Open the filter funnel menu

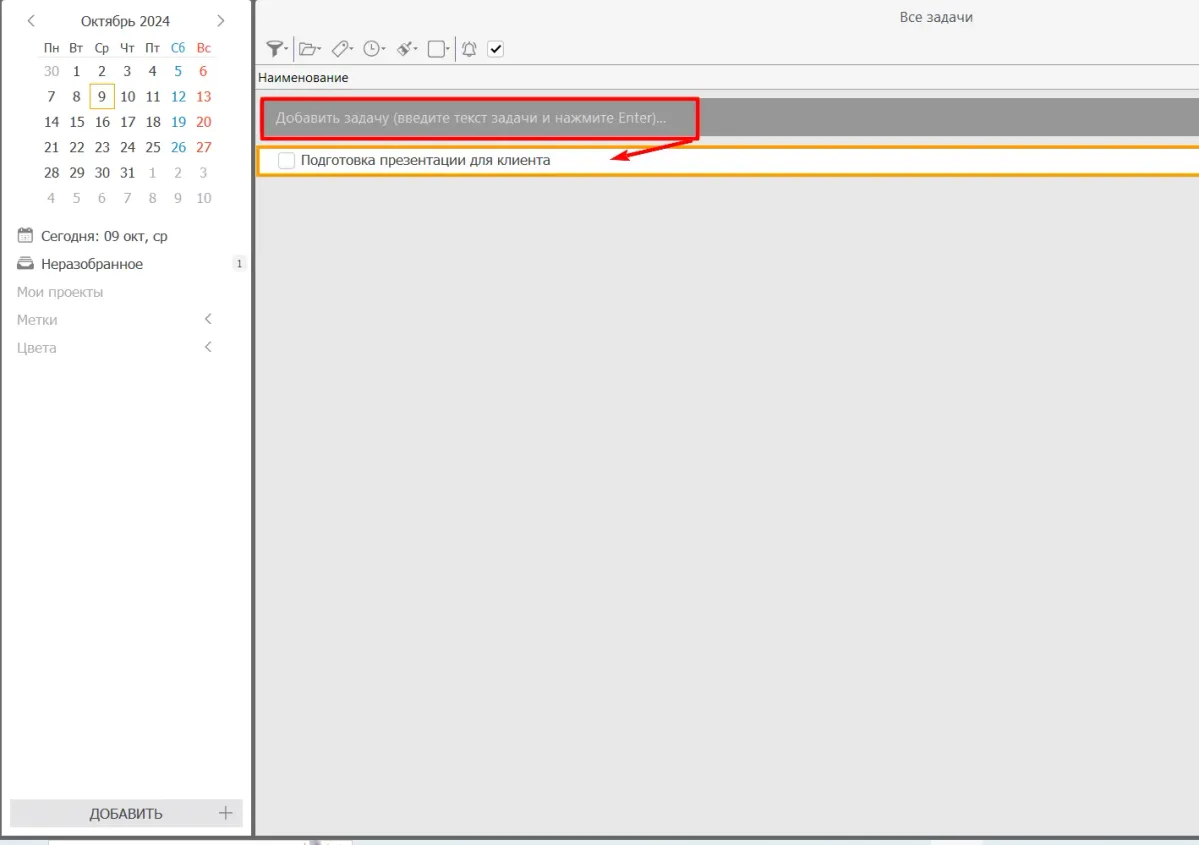(x=276, y=49)
